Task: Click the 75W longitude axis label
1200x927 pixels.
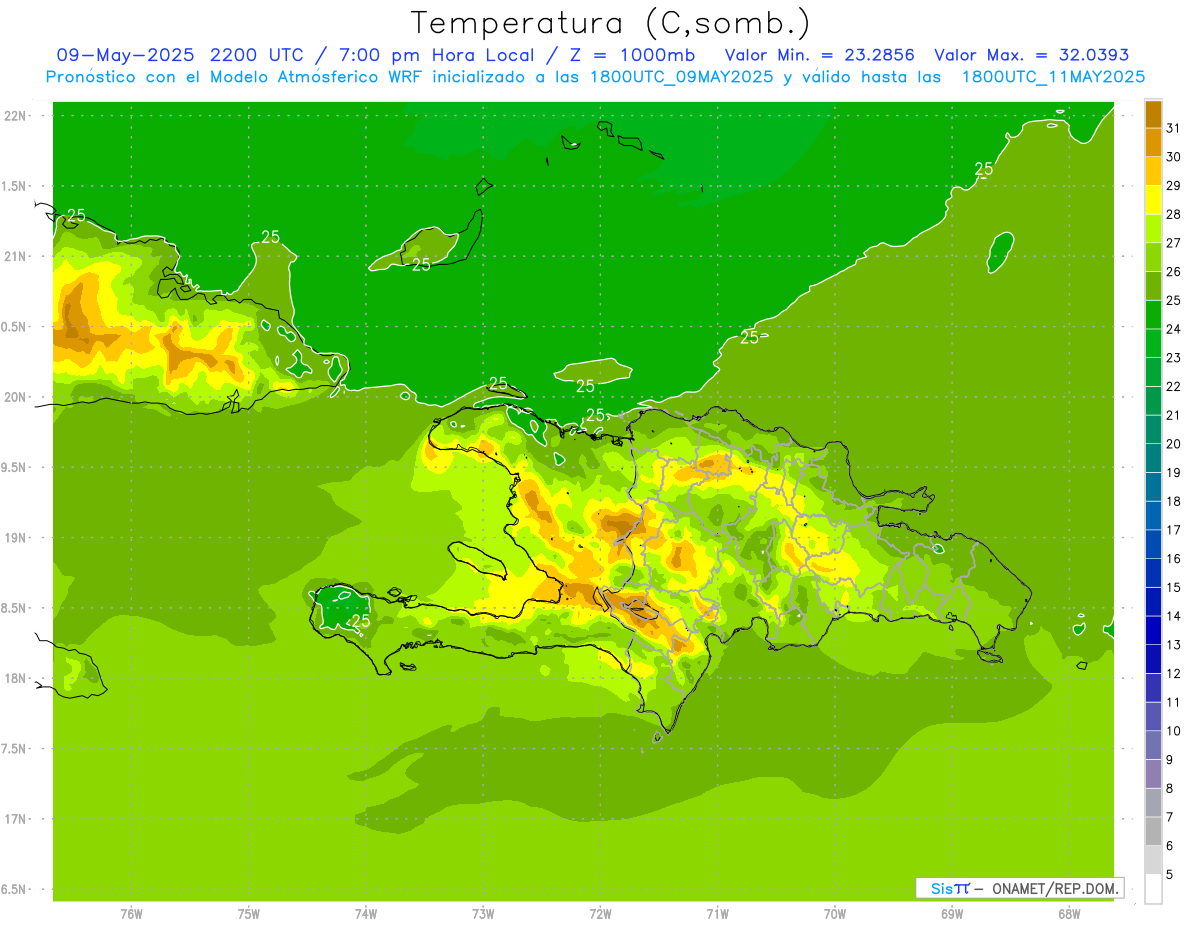Action: point(249,914)
